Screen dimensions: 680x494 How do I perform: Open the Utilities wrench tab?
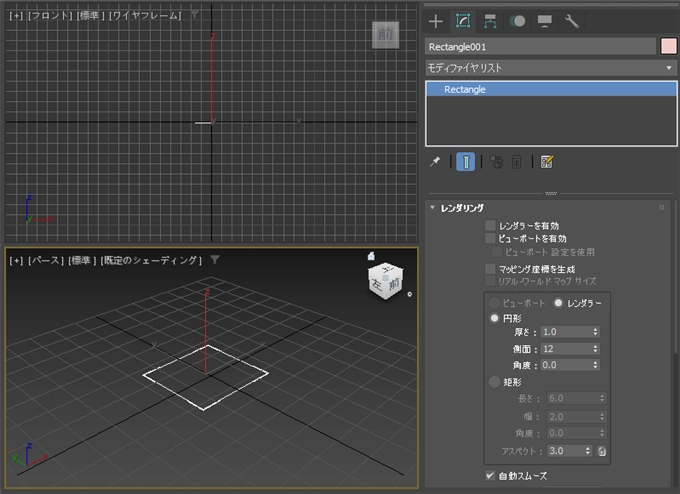click(572, 21)
